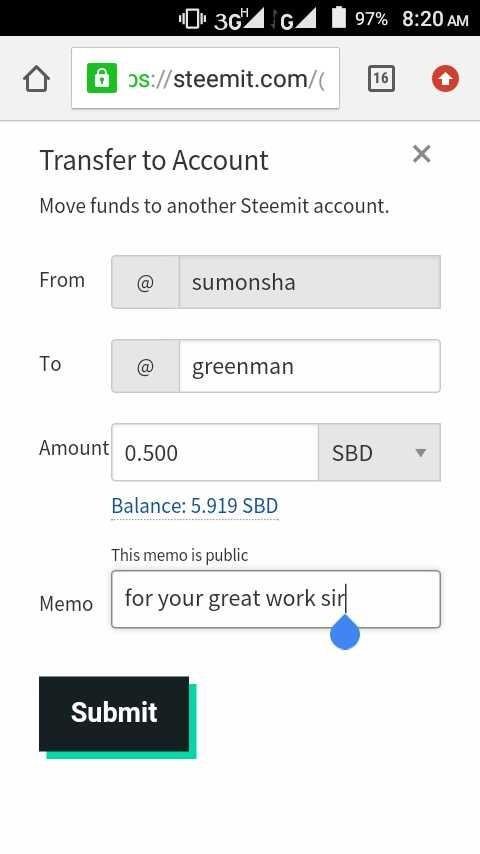Screen dimensions: 480x854
Task: Tap the Balance: 5.919 SBD link
Action: [195, 506]
